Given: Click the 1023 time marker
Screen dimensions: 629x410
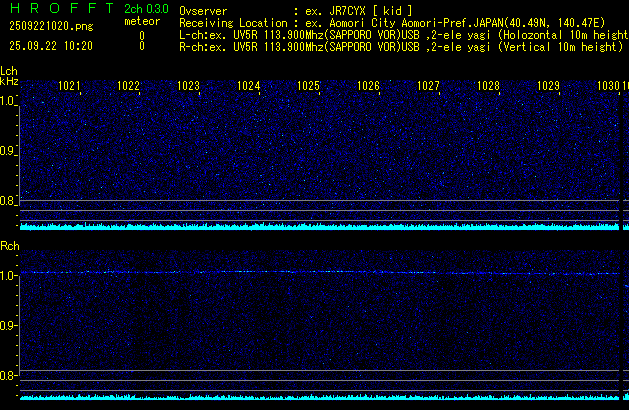Looking at the screenshot, I should (189, 87).
